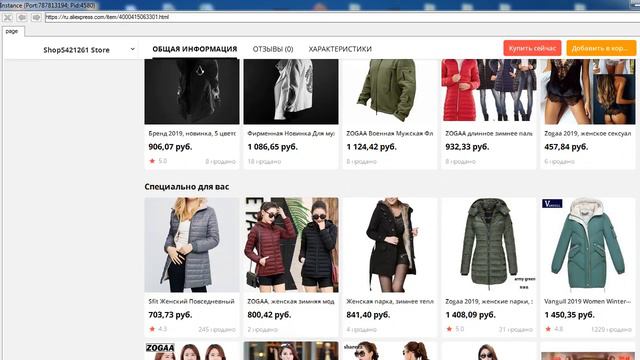Switch to the ОБЩАЯ ИНФОРМАЦИЯ tab
Viewport: 640px width, 360px height.
[195, 49]
